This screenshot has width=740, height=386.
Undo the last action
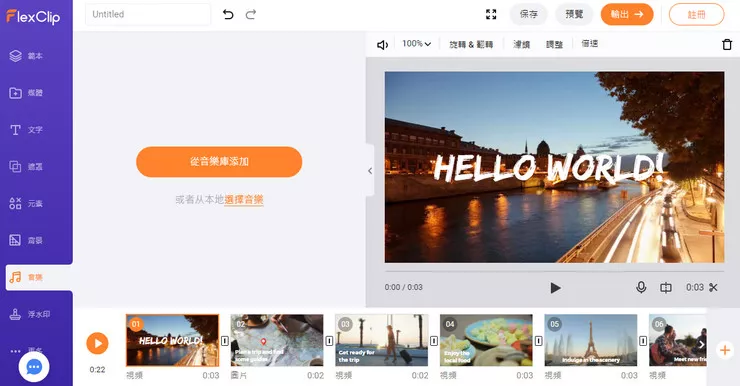point(228,15)
